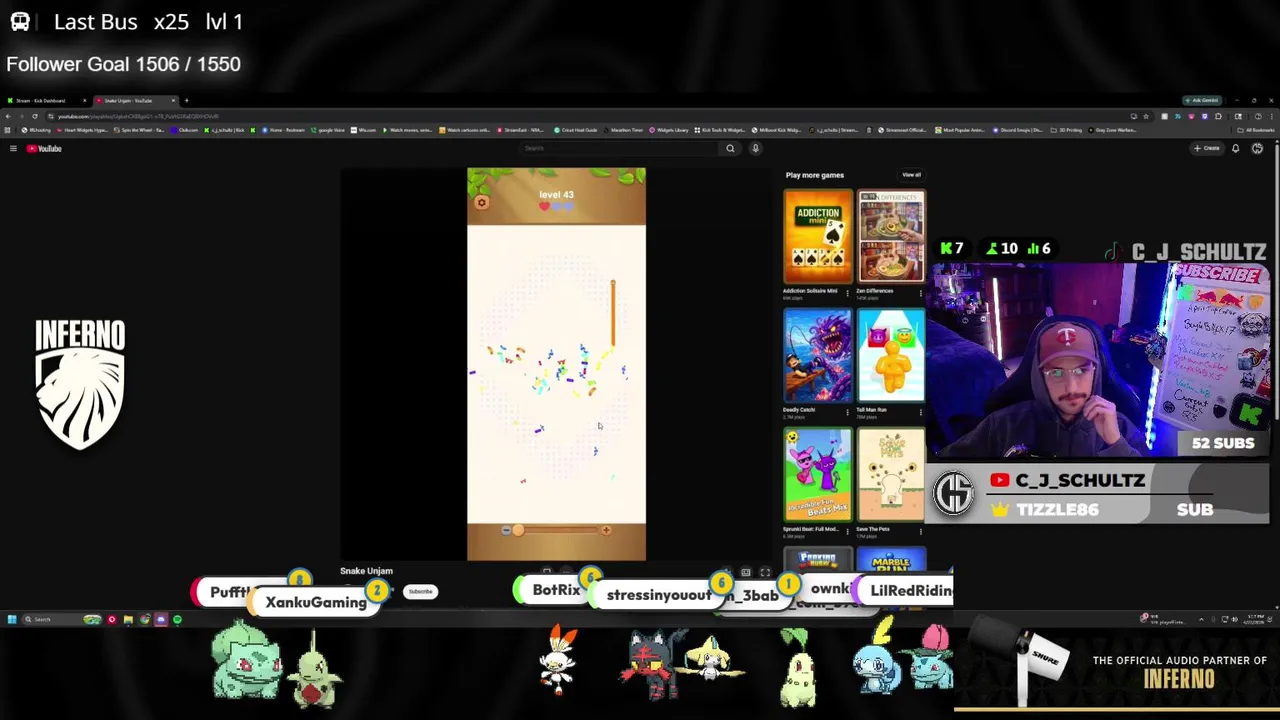
Task: Open Windows Start menu
Action: point(12,620)
